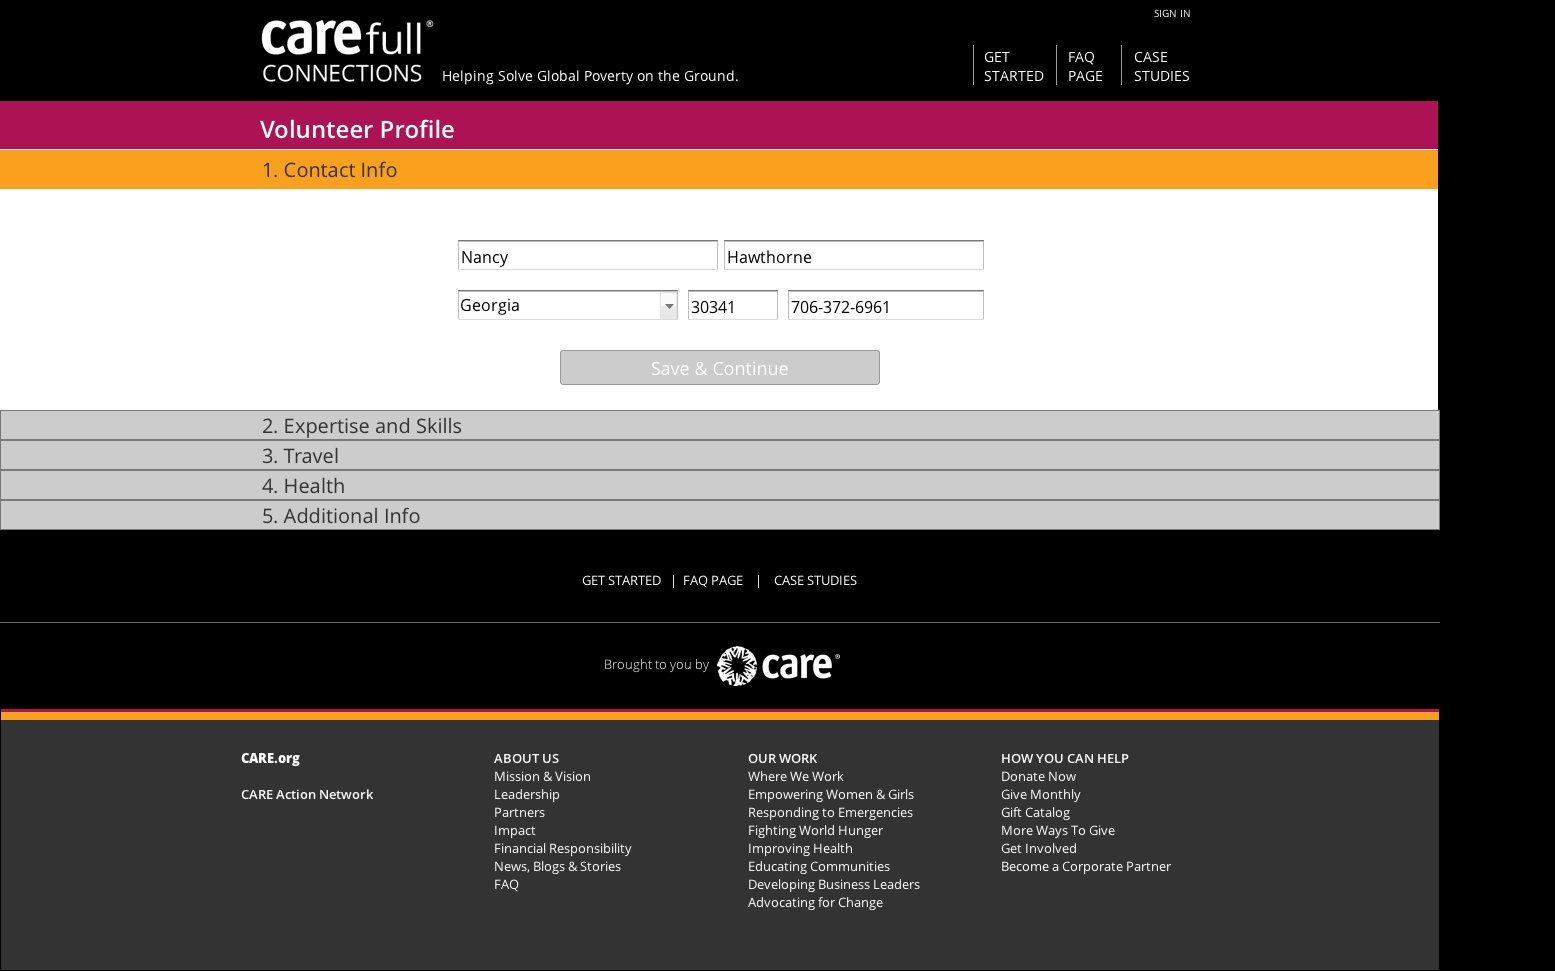
Task: Click the Give Monthly link
Action: pyautogui.click(x=1041, y=794)
